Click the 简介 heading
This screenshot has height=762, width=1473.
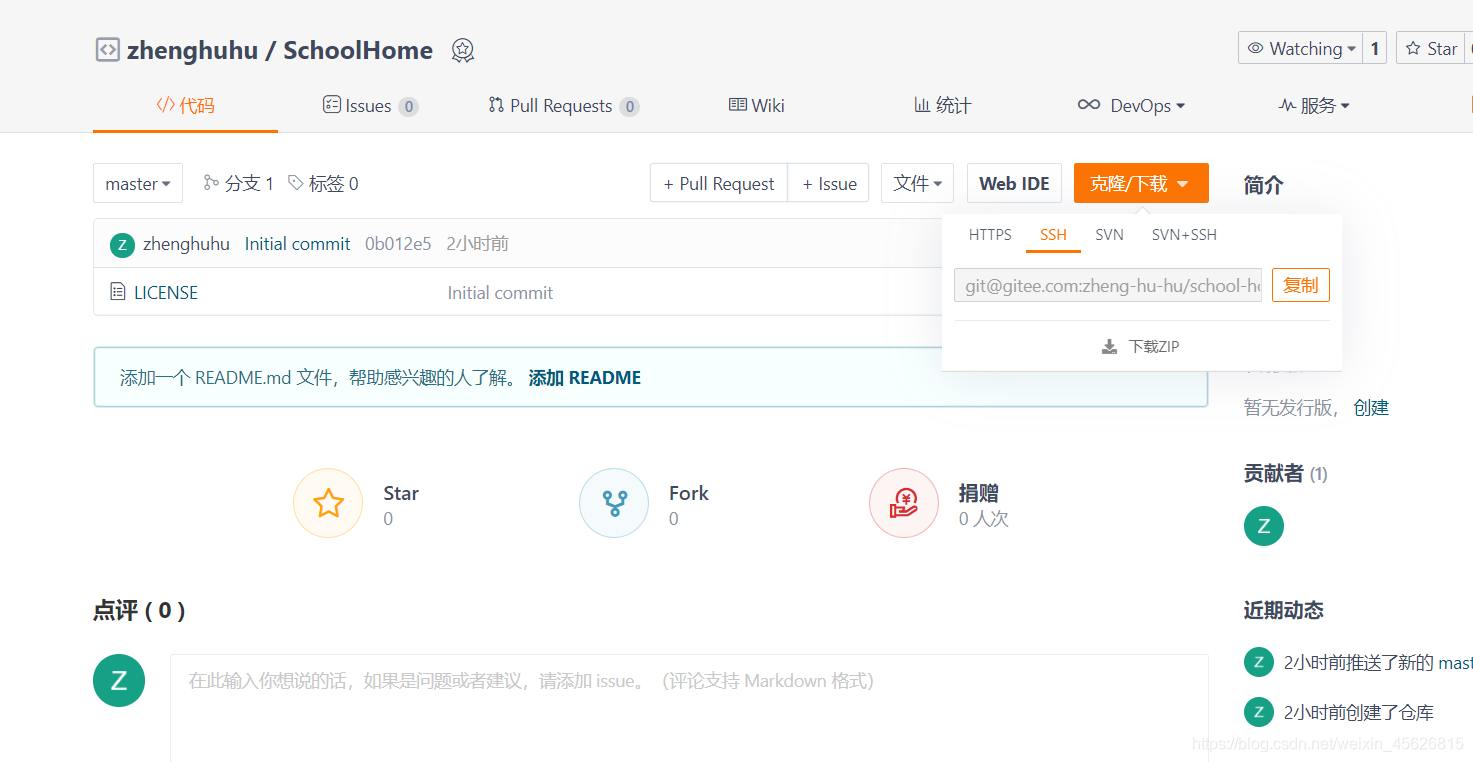(x=1263, y=185)
